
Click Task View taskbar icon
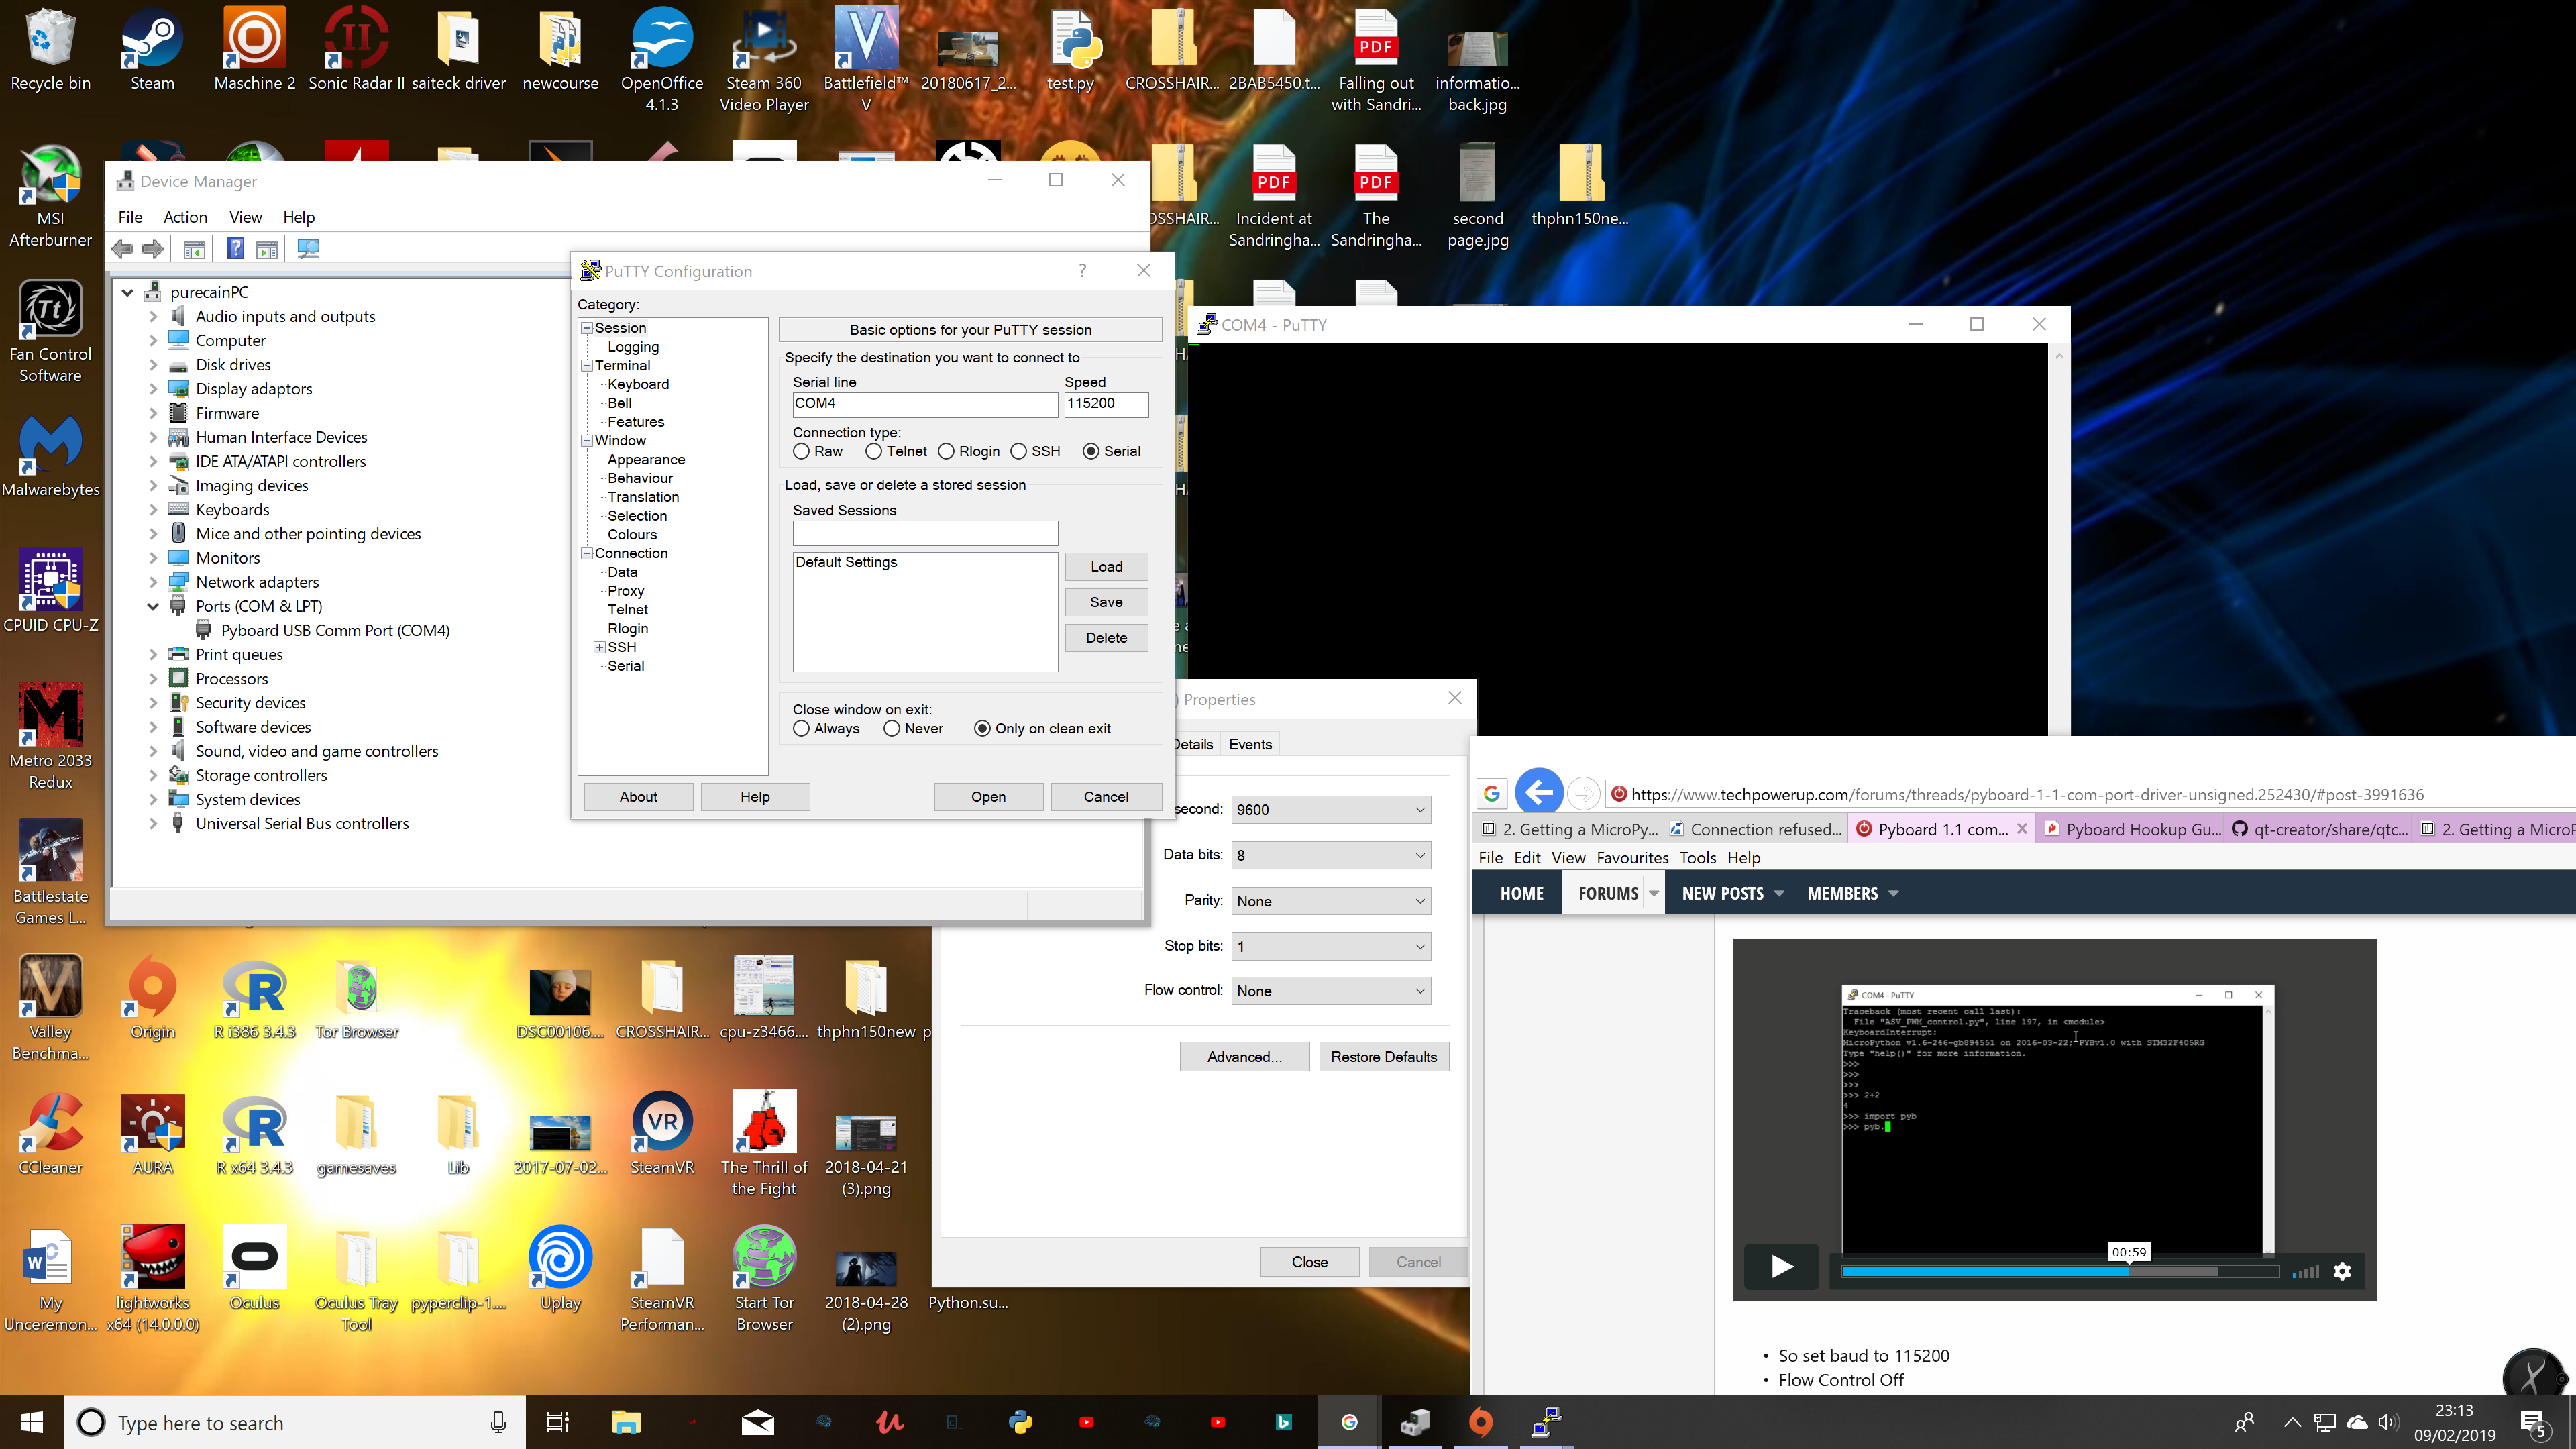[x=557, y=1422]
